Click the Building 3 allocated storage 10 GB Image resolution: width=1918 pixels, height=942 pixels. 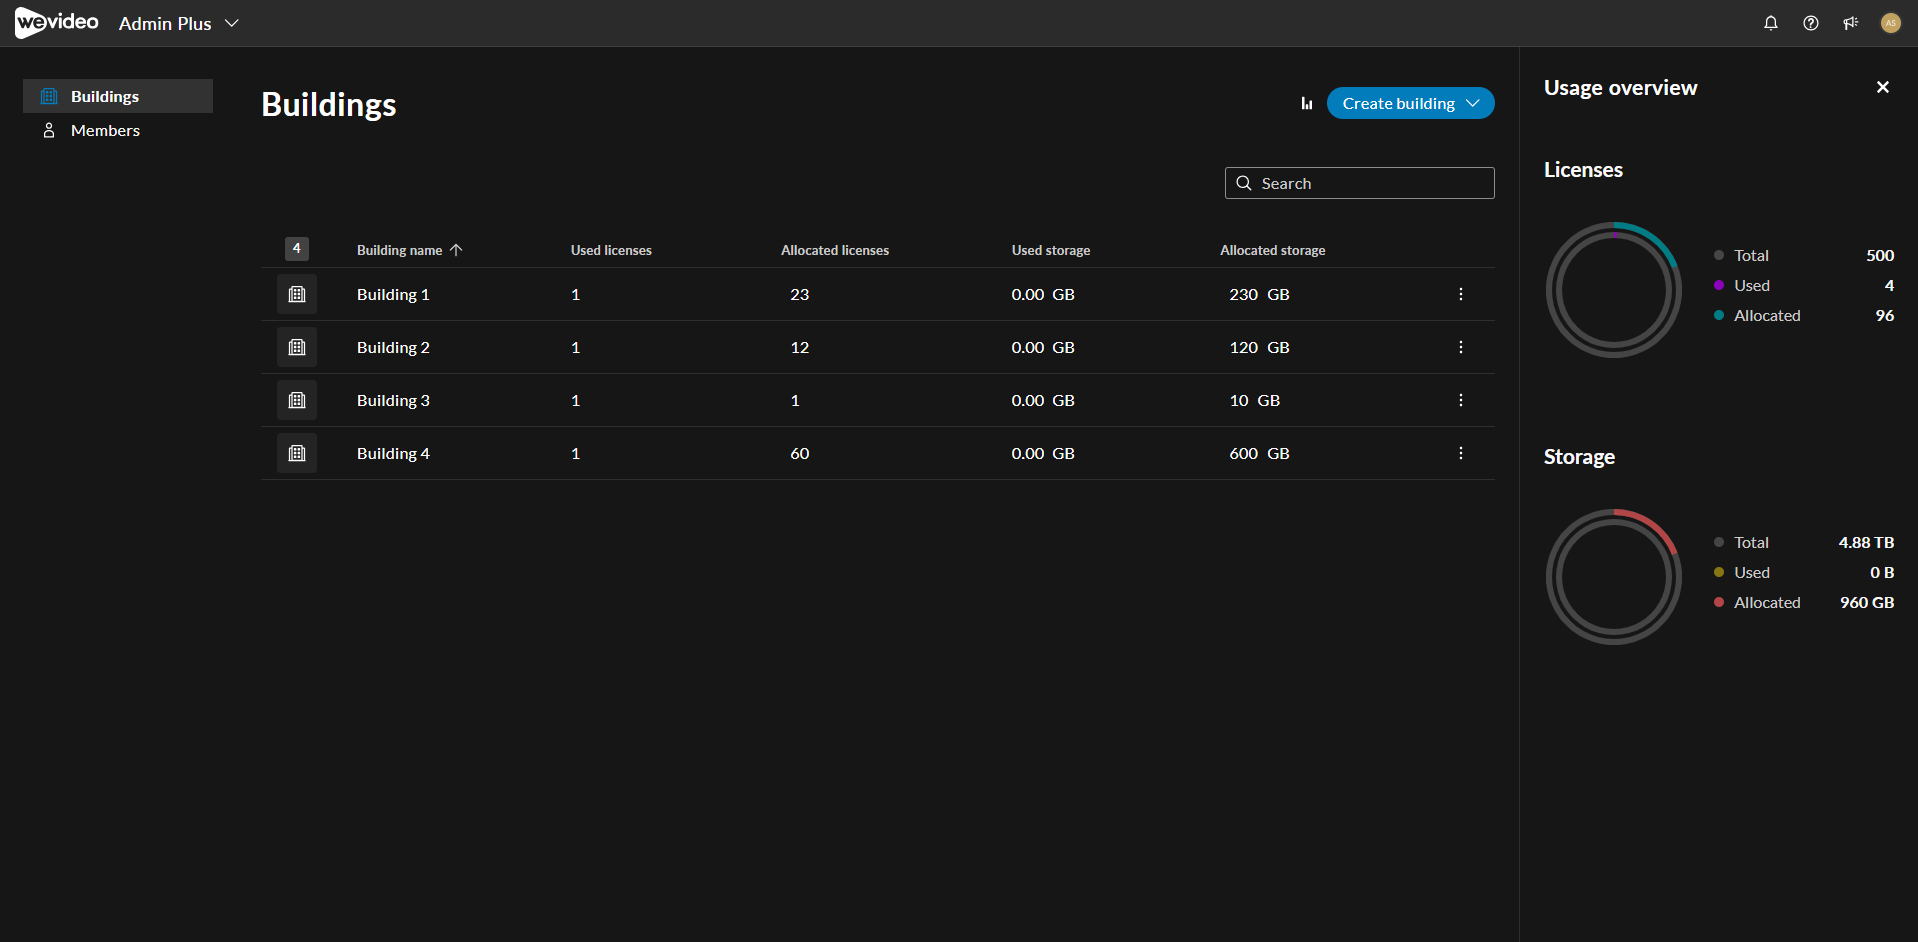pyautogui.click(x=1254, y=400)
